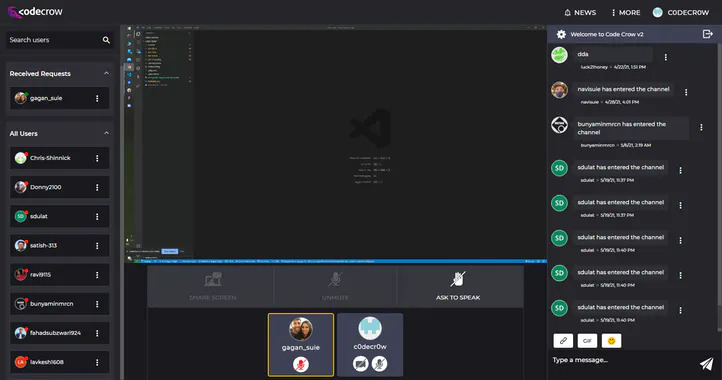This screenshot has height=380, width=722.
Task: Select user satish-313 in list
Action: (x=59, y=246)
